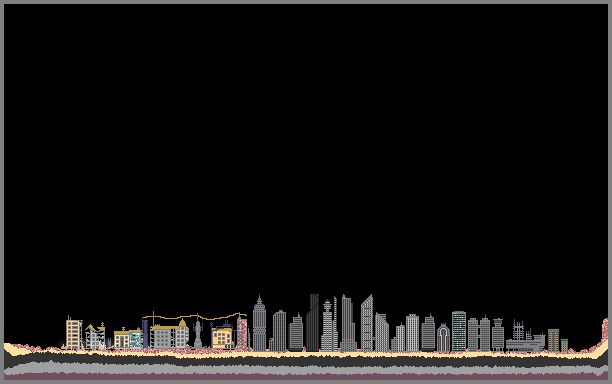This screenshot has width=612, height=384.
Task: Select the low factory with scaffolding
Action: pos(525,337)
